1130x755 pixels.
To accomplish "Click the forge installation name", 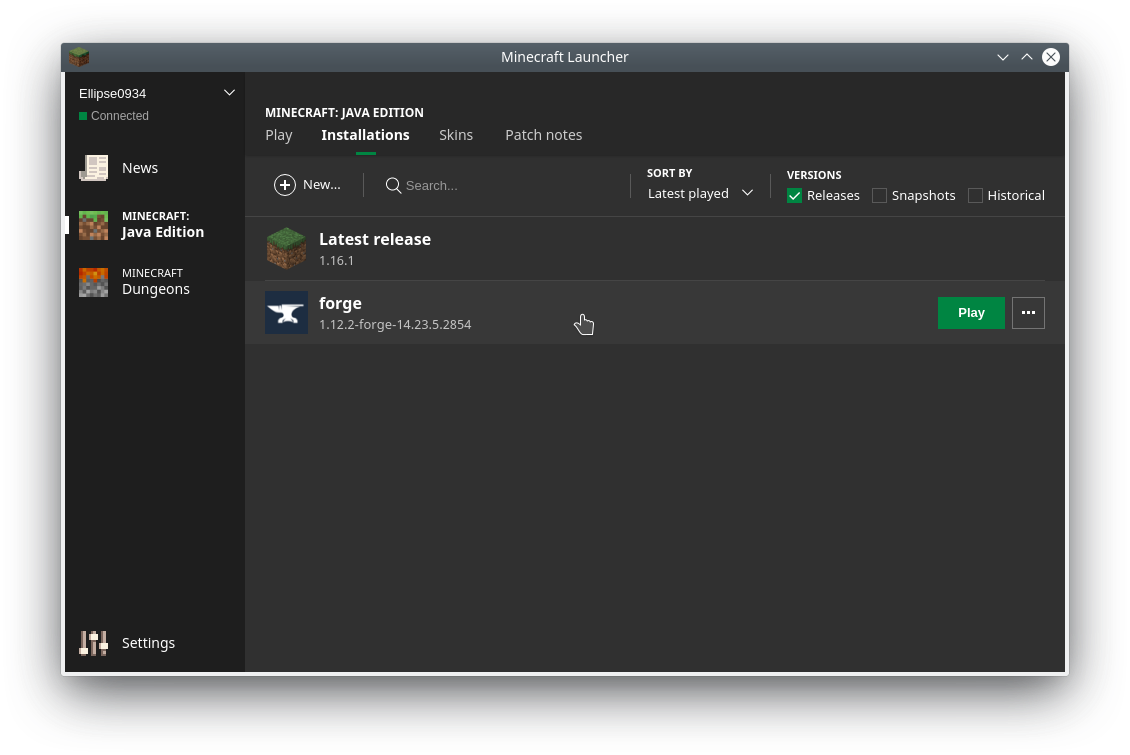I will [x=340, y=303].
